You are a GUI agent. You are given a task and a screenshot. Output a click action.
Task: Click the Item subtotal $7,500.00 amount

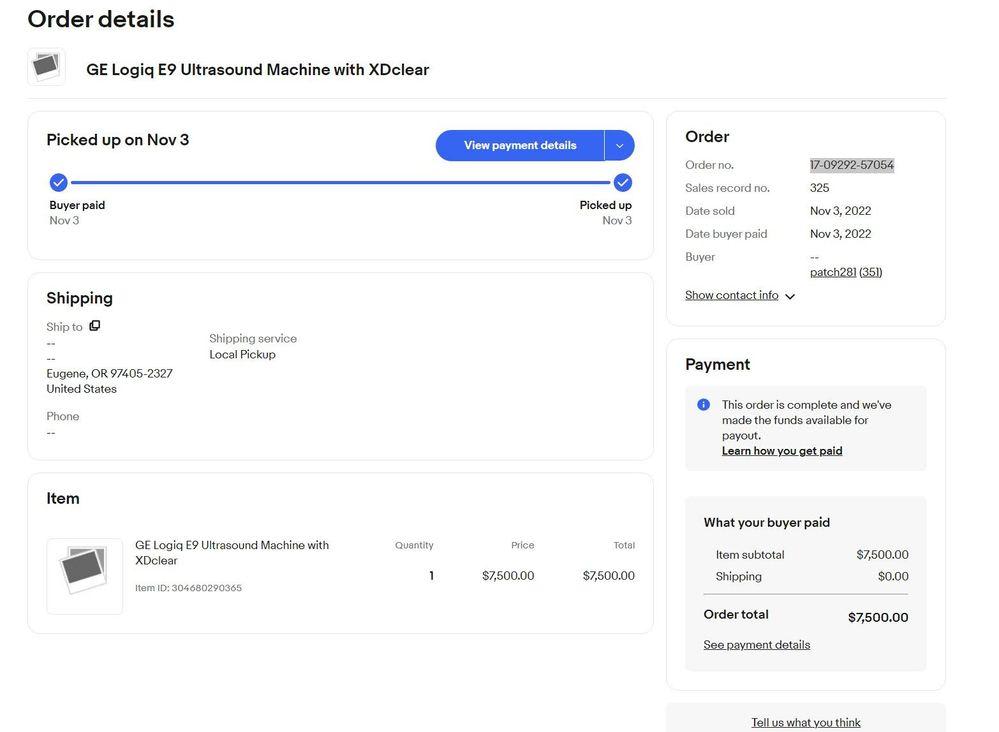click(882, 555)
